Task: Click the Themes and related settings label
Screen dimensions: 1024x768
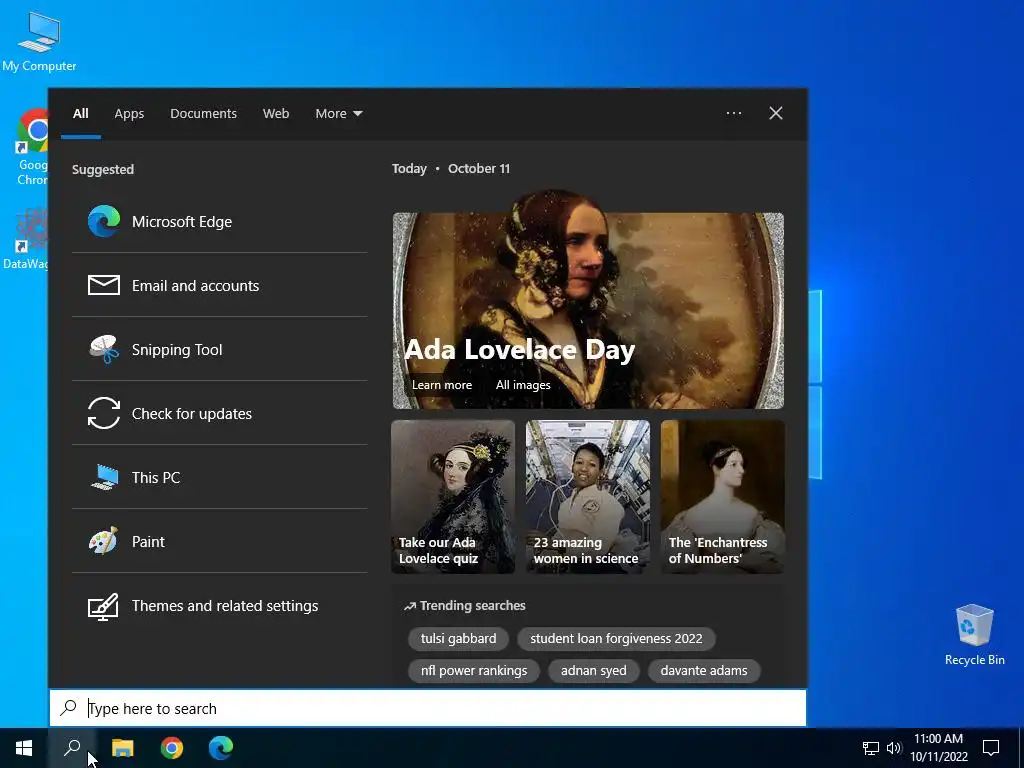Action: [x=225, y=606]
